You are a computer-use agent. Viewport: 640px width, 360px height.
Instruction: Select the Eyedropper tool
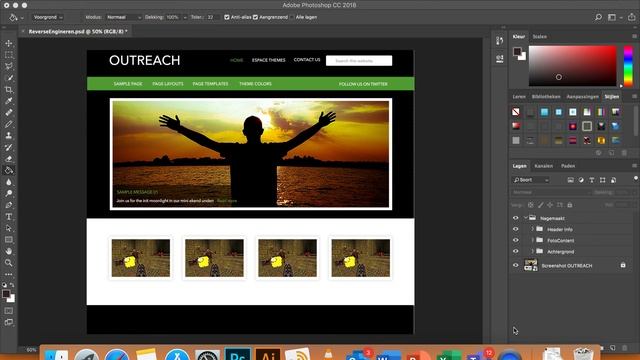coord(9,101)
